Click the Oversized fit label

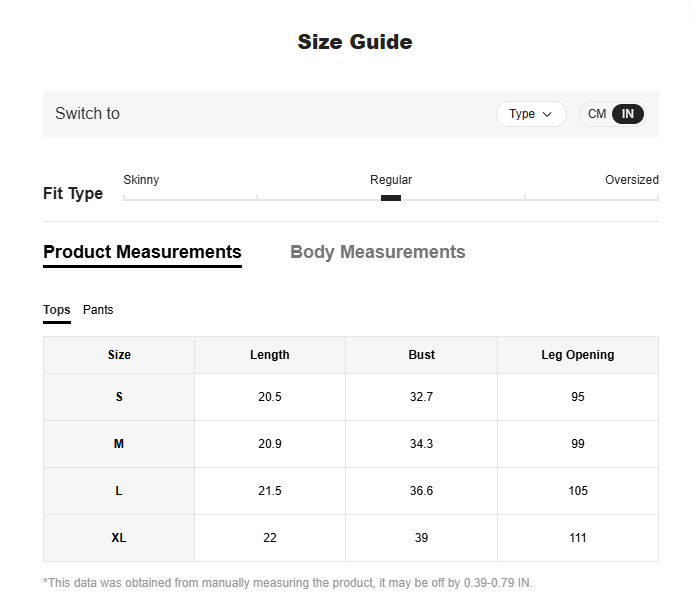[632, 180]
